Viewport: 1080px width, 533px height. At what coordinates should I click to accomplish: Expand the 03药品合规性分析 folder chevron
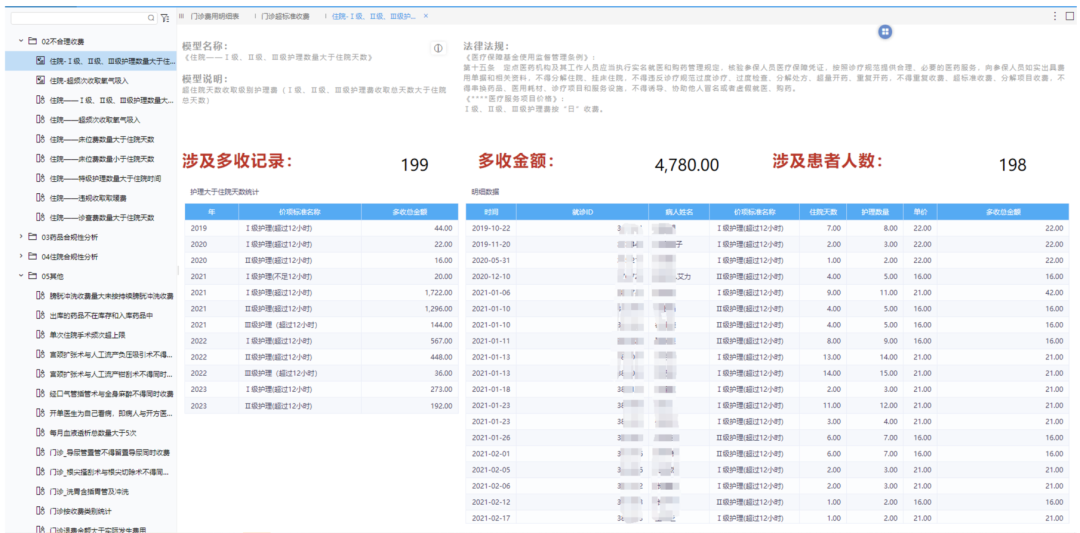21,237
